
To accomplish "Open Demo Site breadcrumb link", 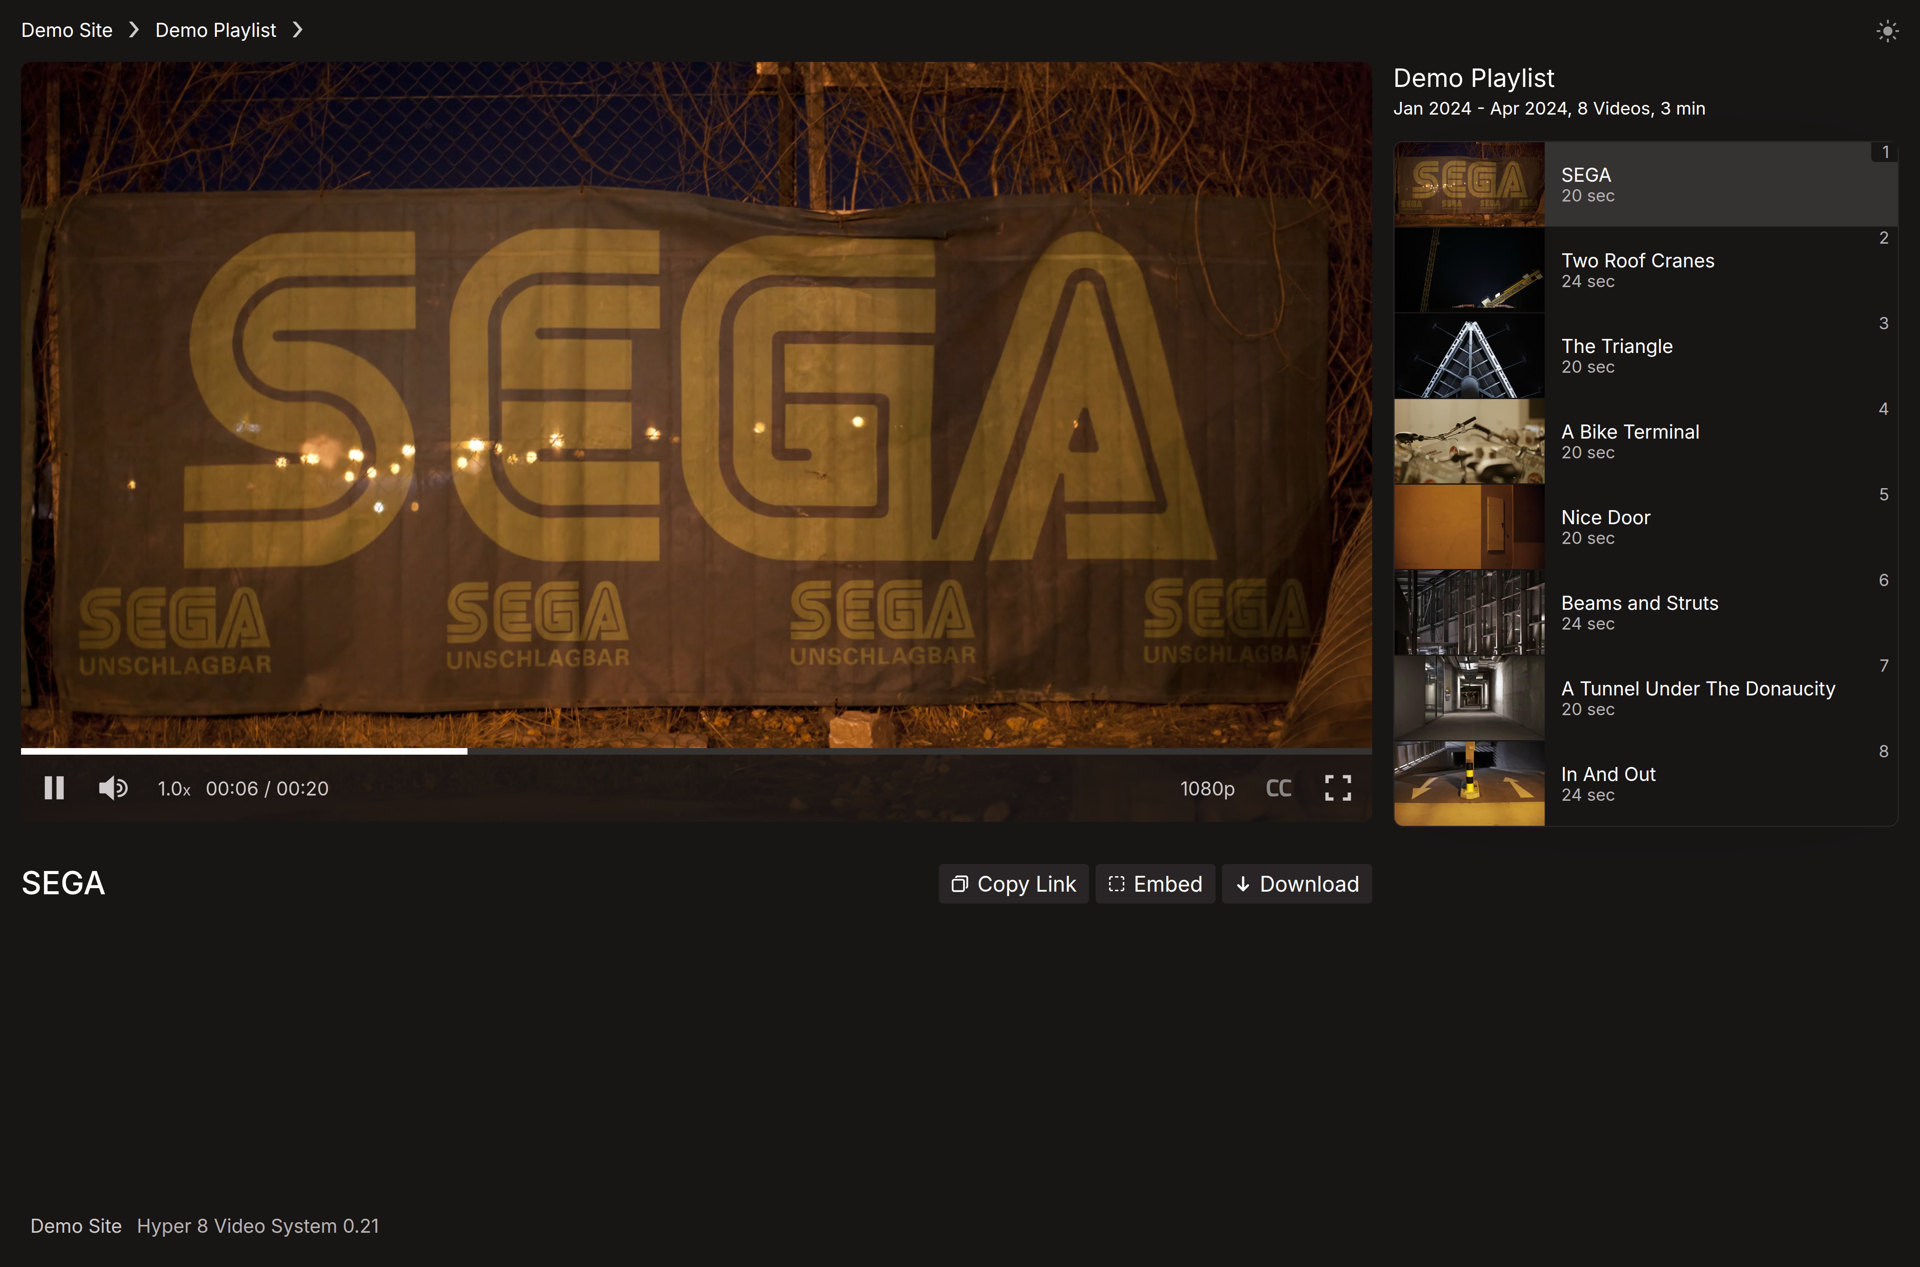I will point(67,30).
